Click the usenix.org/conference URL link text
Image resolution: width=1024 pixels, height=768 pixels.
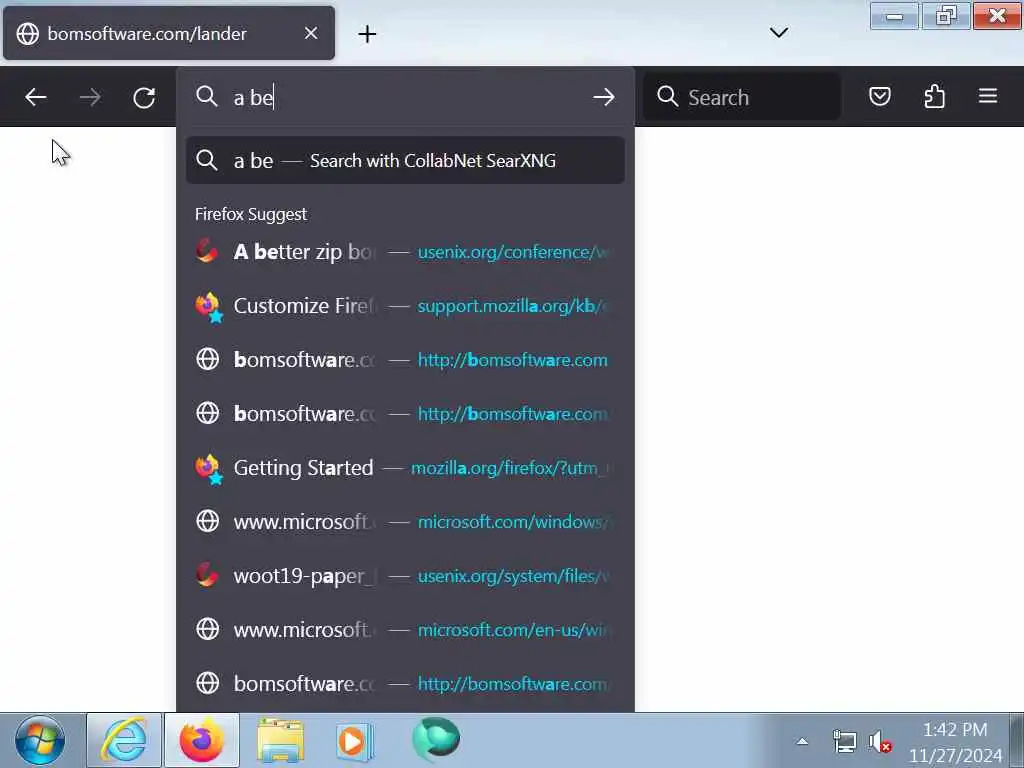(513, 252)
